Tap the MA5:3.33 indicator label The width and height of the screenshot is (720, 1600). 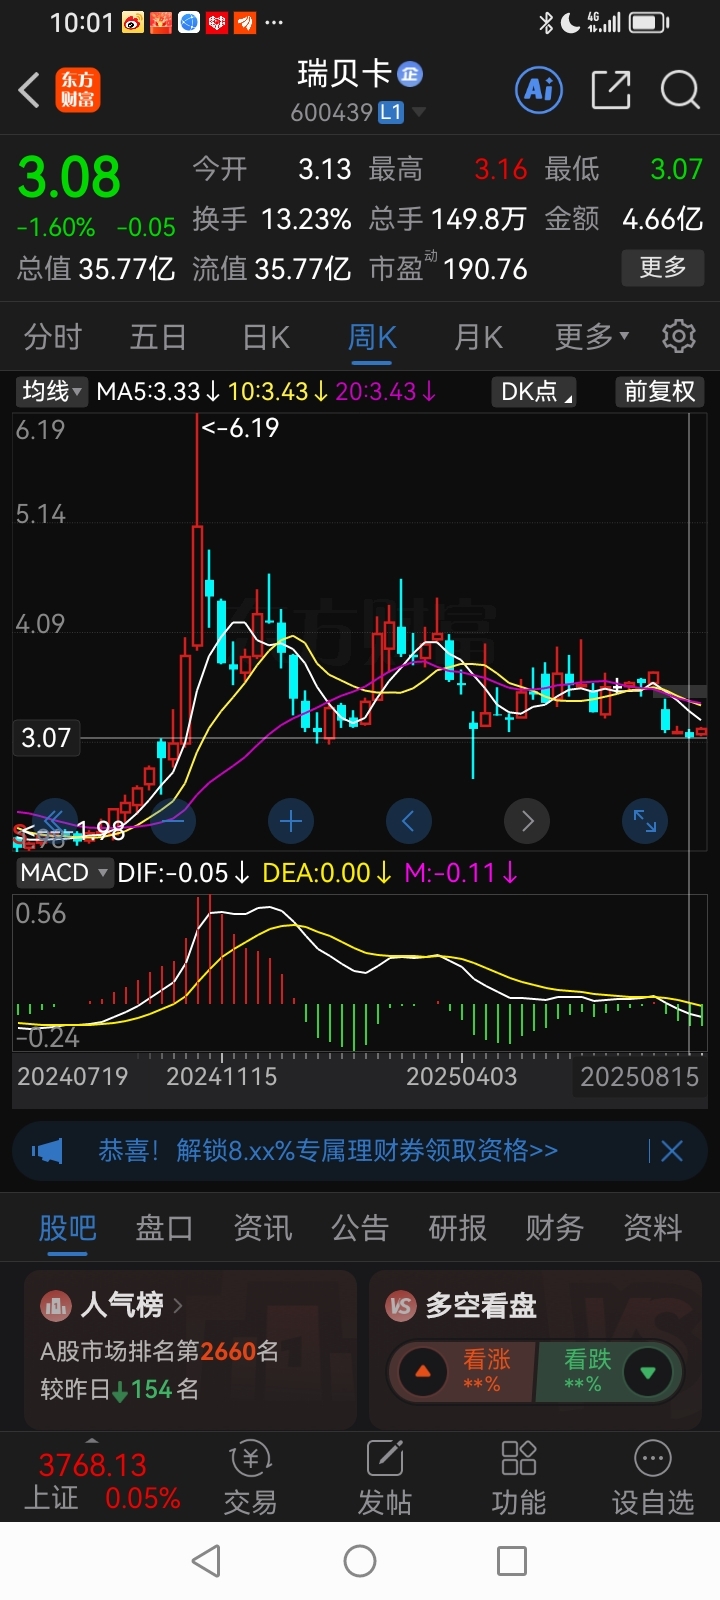coord(158,391)
